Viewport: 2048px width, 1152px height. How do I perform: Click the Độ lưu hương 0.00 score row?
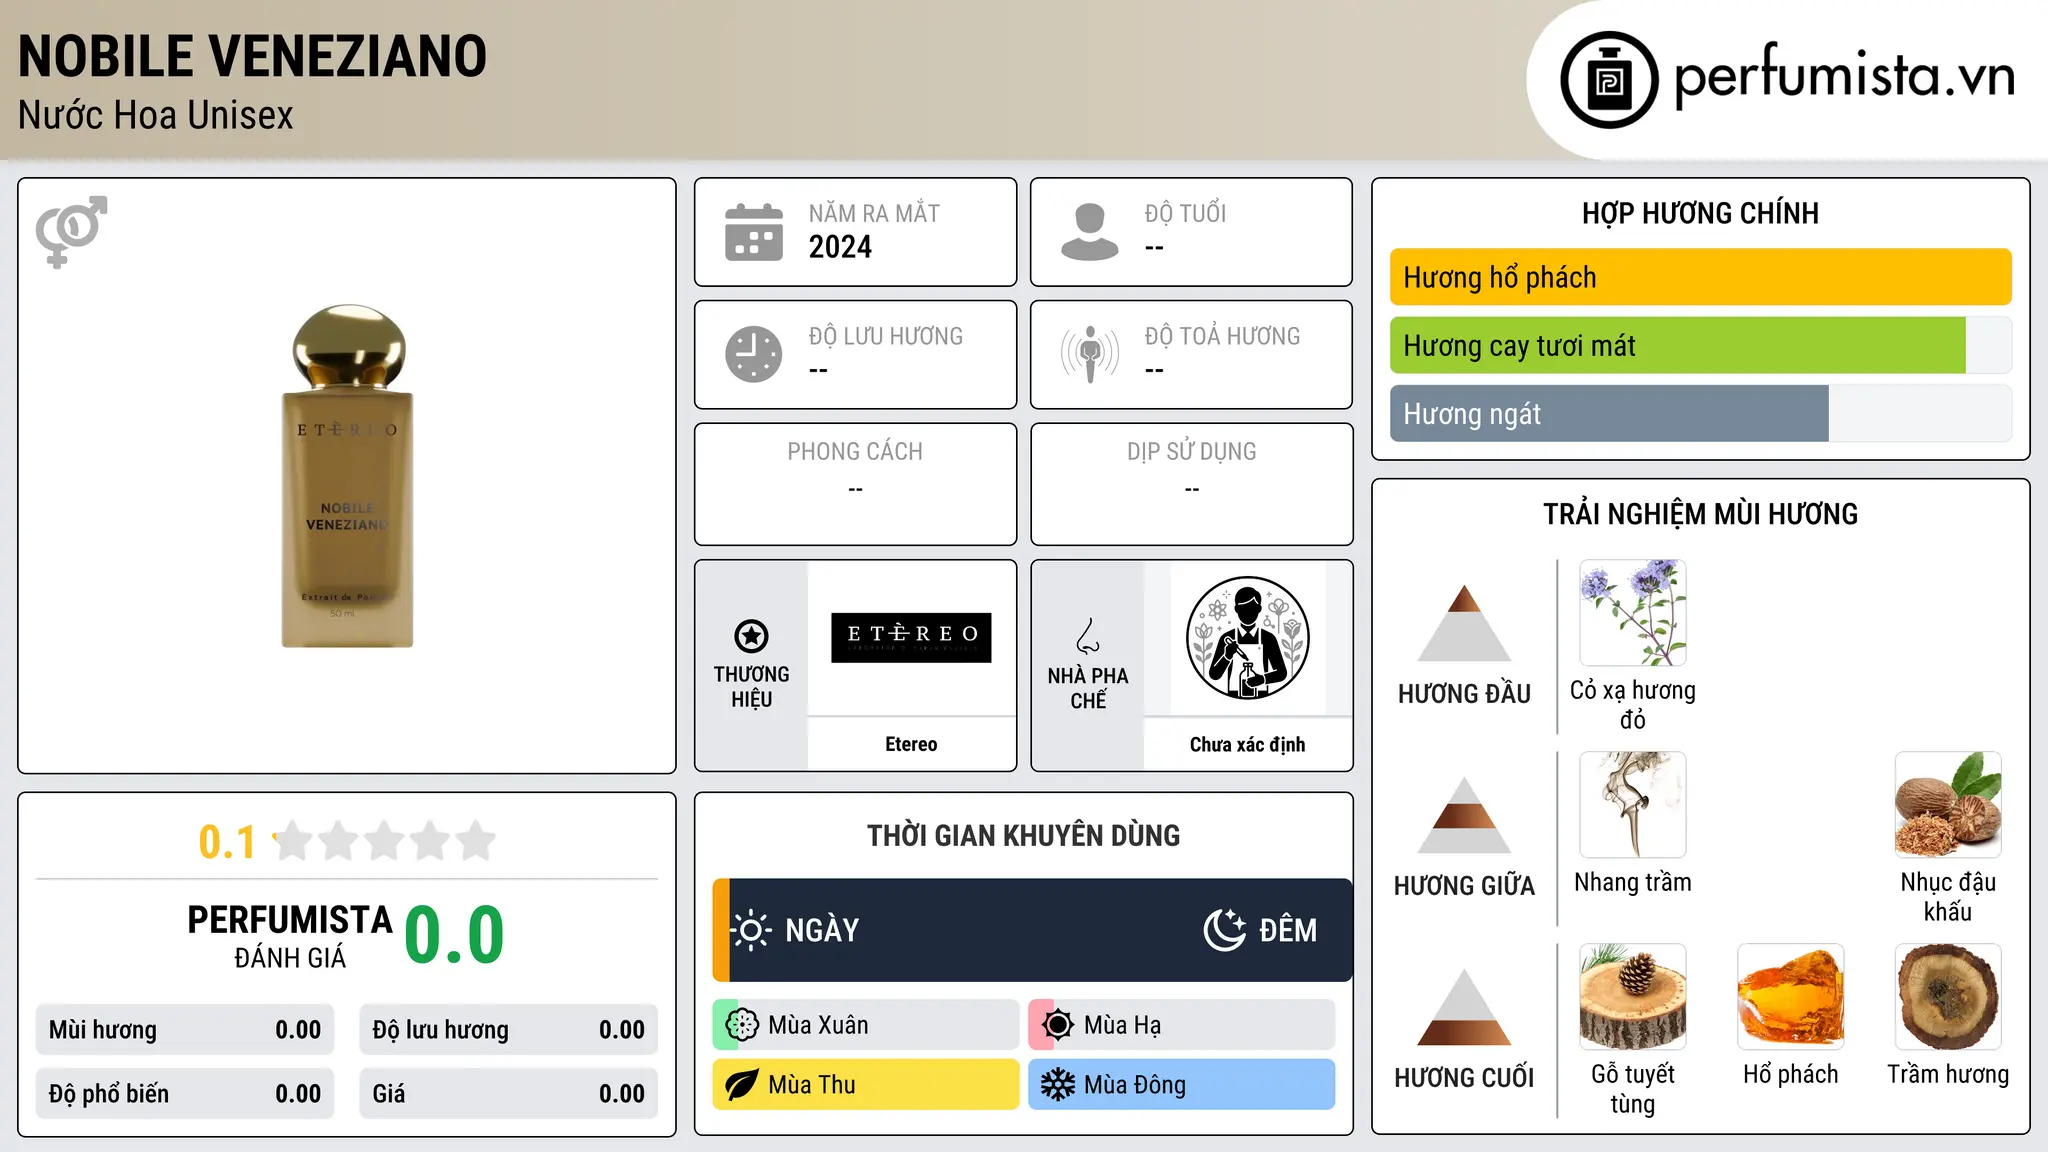click(x=508, y=1030)
